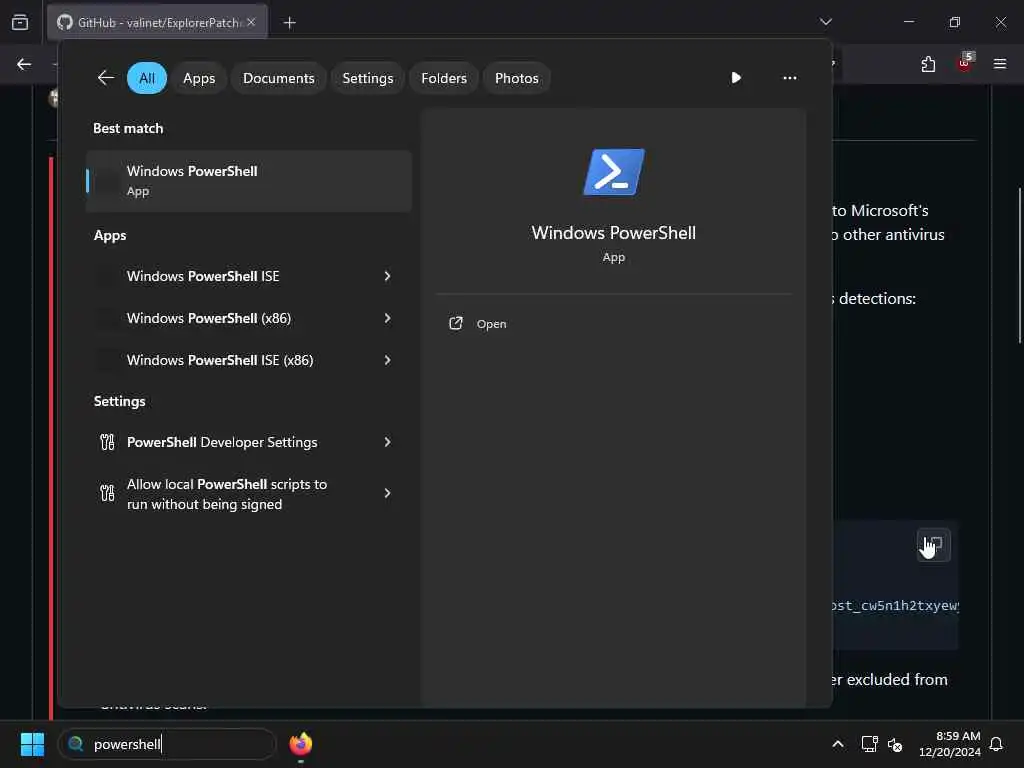Open the list all tabs dropdown
This screenshot has width=1024, height=768.
(826, 22)
